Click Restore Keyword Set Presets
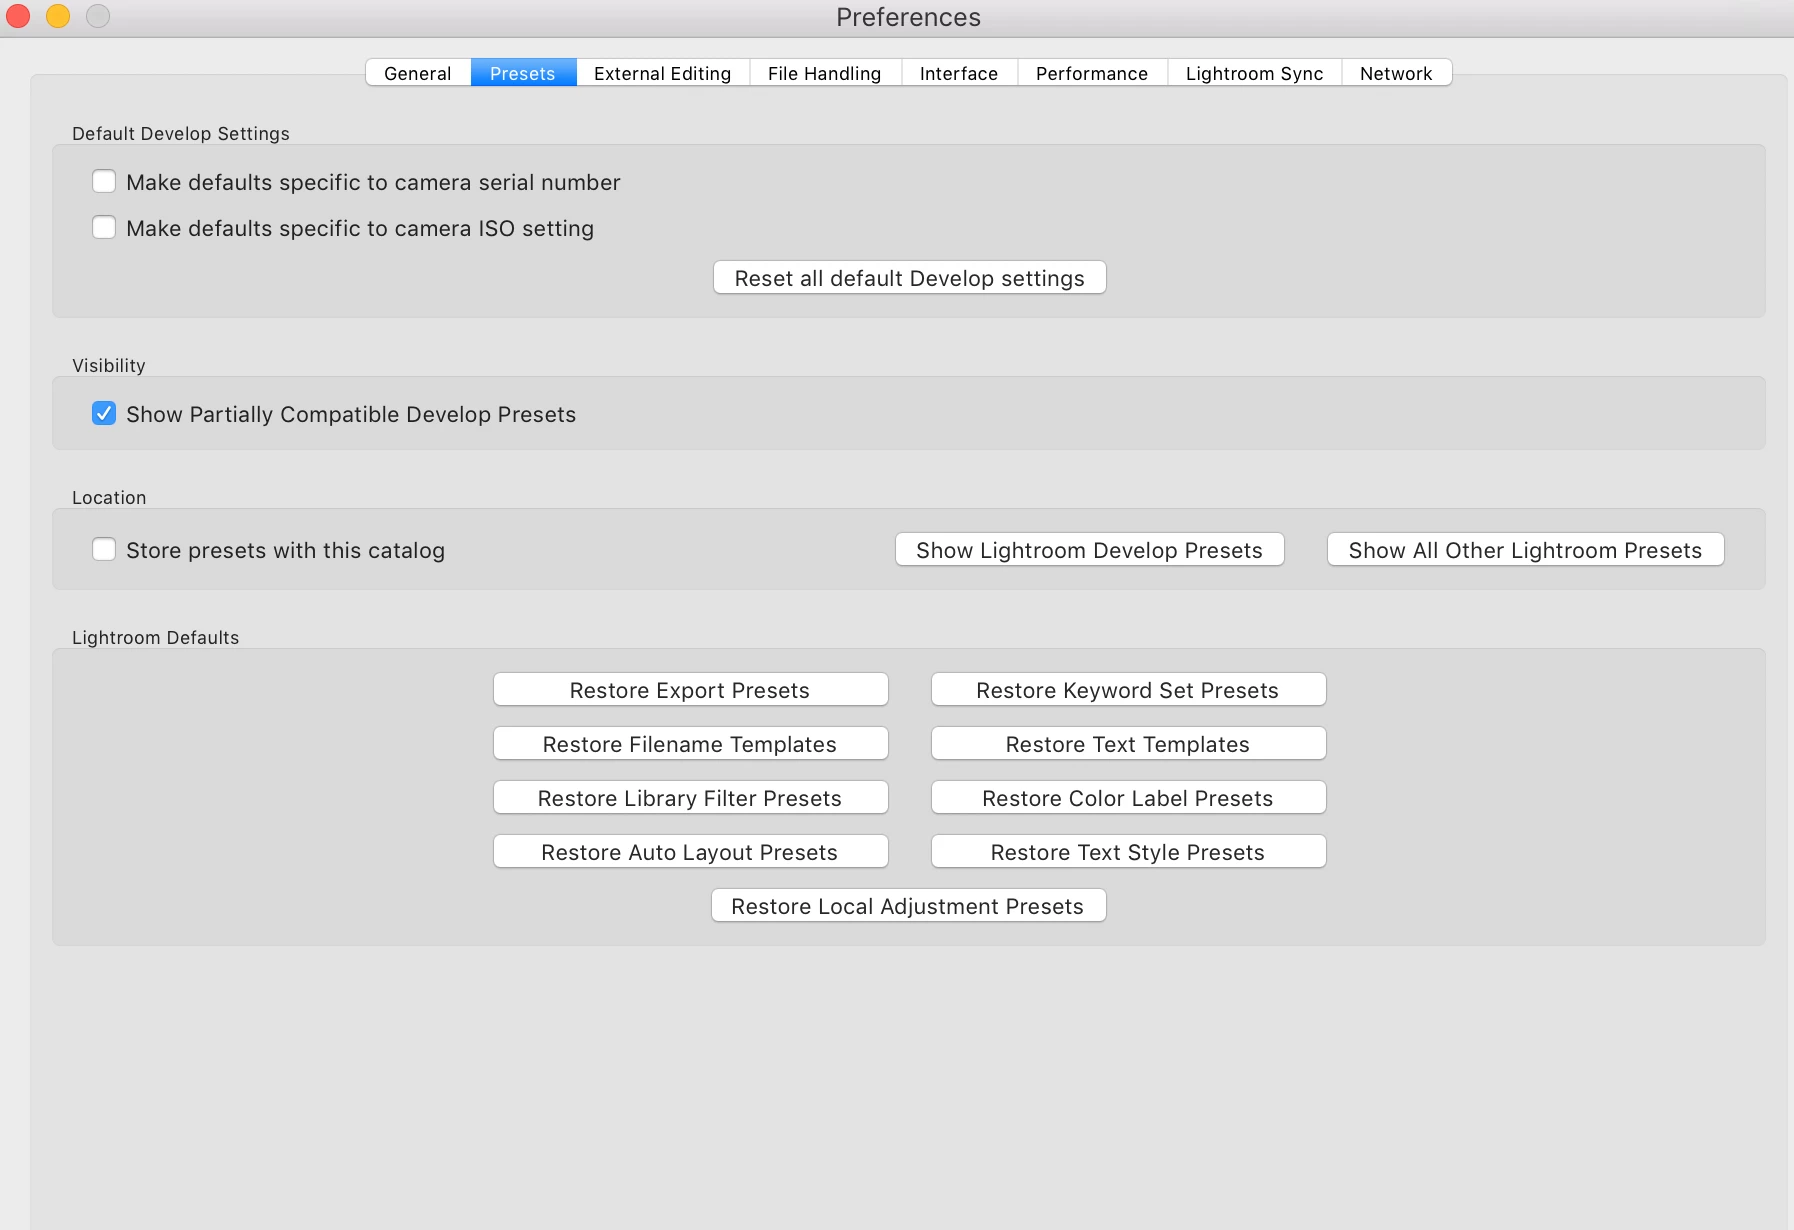1794x1230 pixels. click(1129, 690)
